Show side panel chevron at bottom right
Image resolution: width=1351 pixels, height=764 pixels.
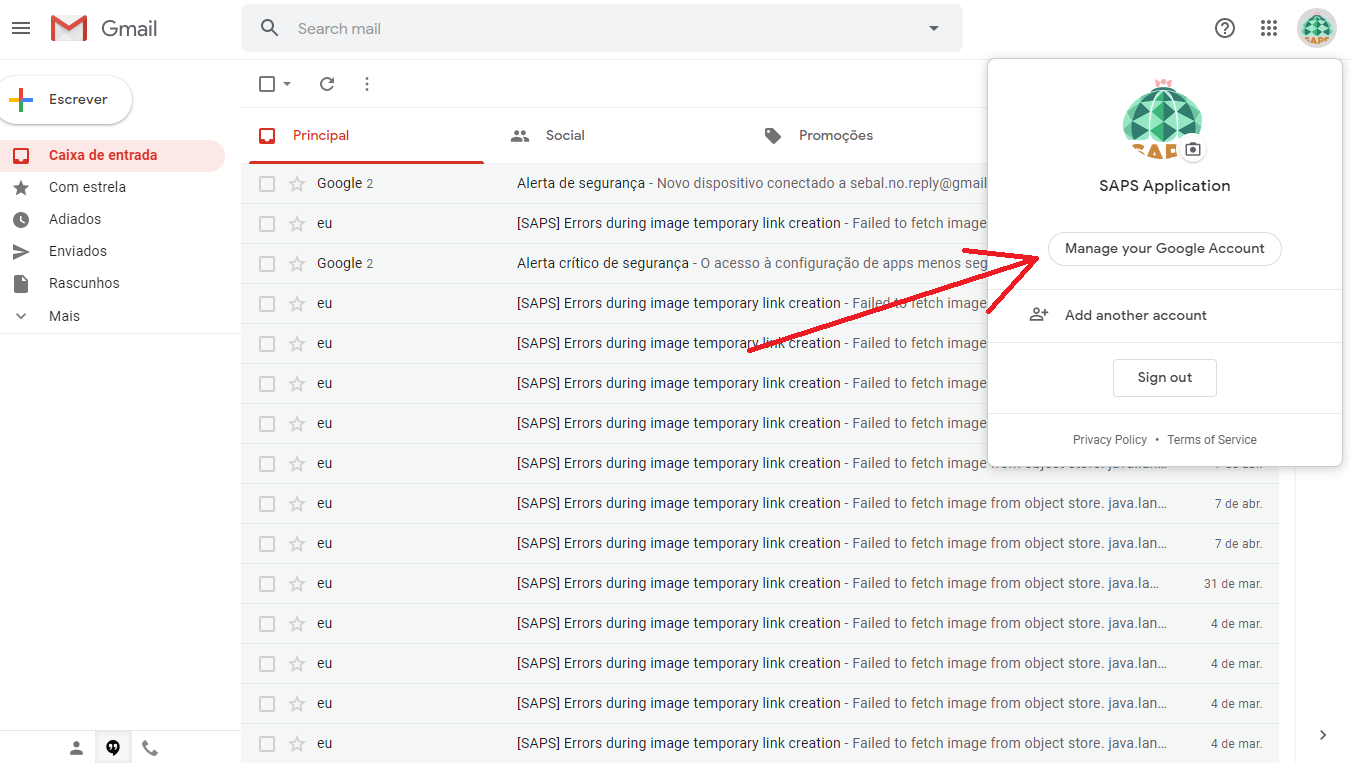pos(1323,735)
